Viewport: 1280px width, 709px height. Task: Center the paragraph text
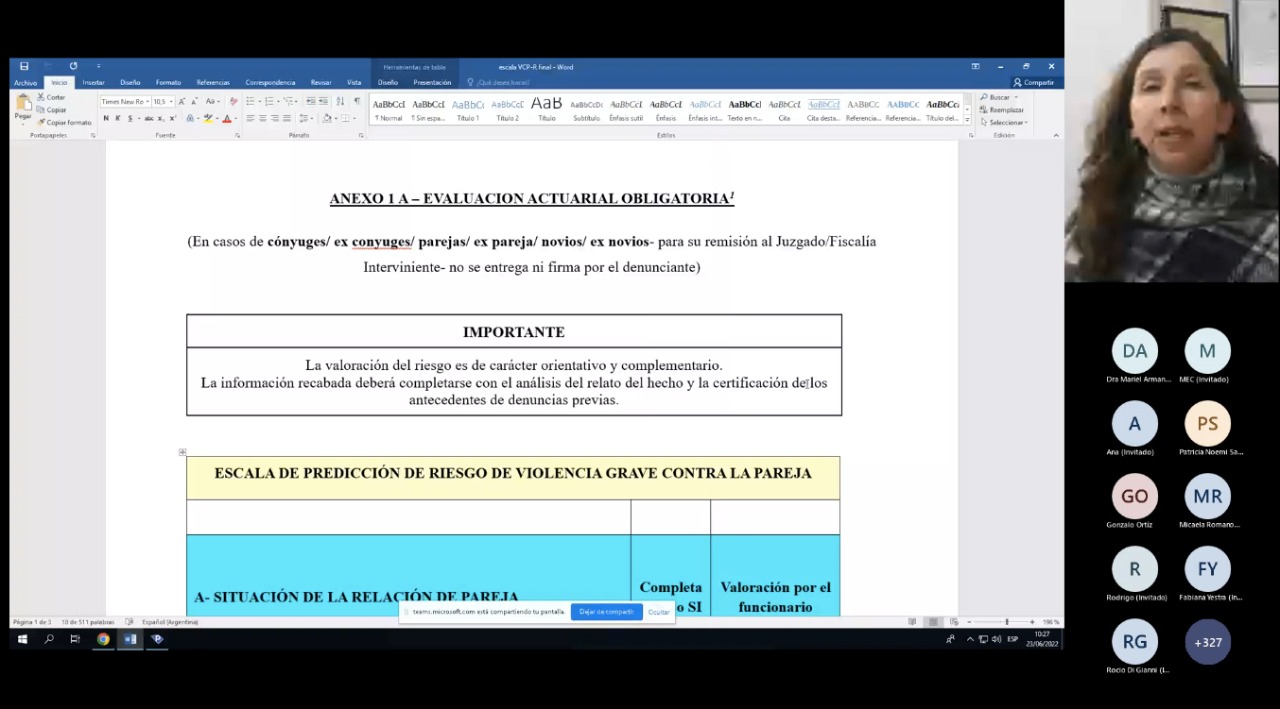click(262, 118)
